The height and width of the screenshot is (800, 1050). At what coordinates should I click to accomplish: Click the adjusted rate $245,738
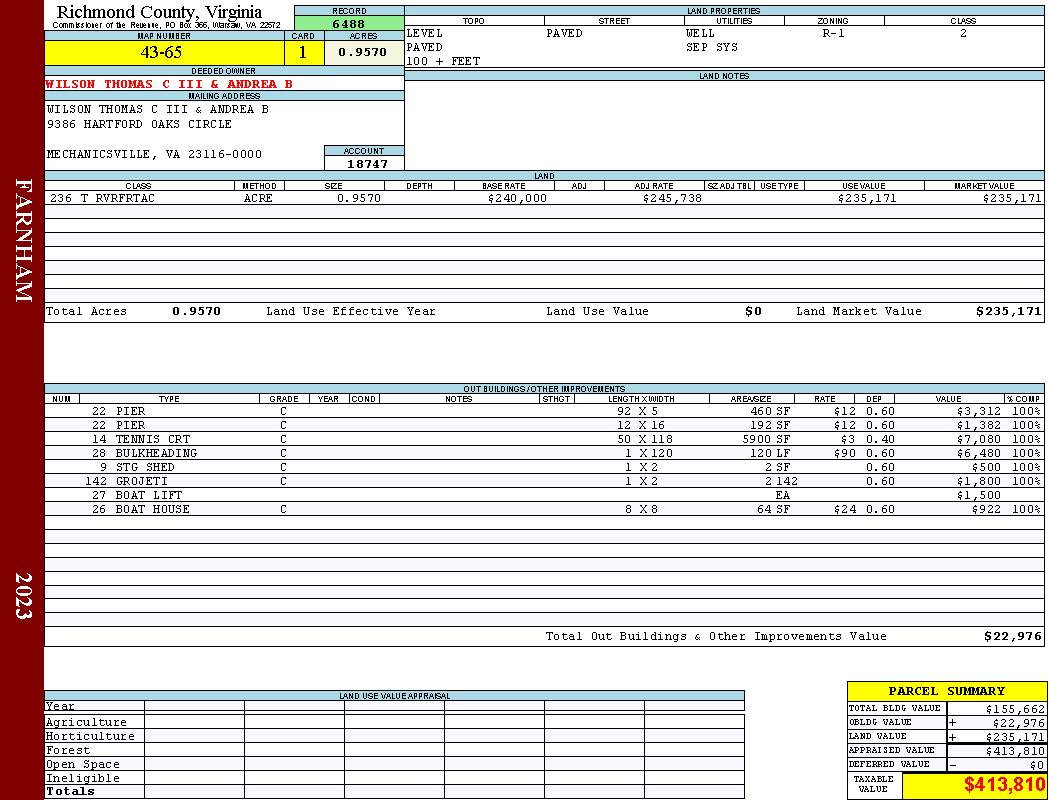[672, 198]
